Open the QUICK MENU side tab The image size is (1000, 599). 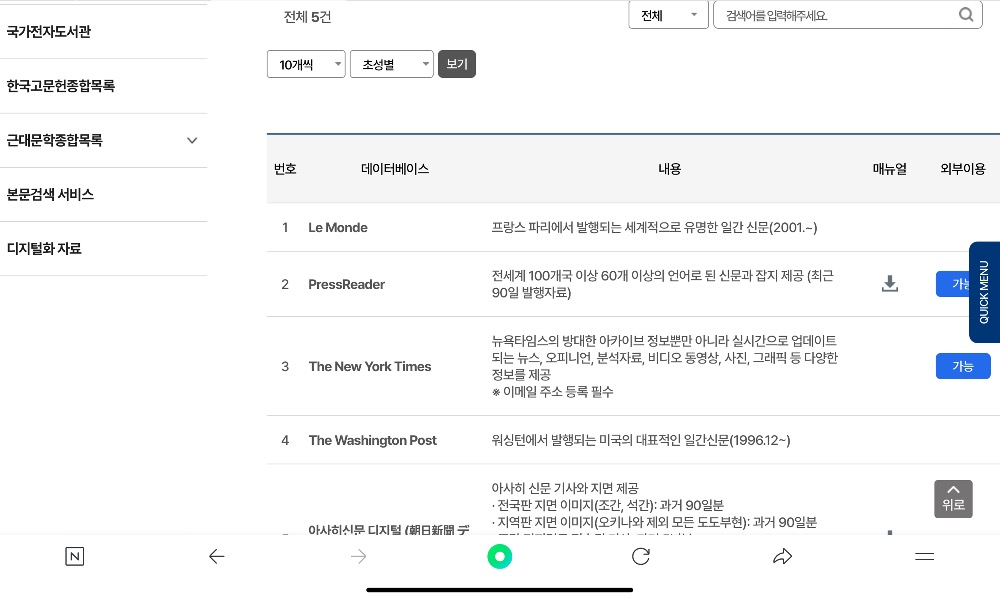click(x=984, y=292)
